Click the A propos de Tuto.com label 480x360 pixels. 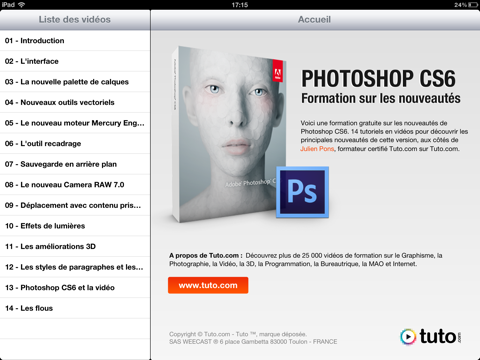[206, 256]
